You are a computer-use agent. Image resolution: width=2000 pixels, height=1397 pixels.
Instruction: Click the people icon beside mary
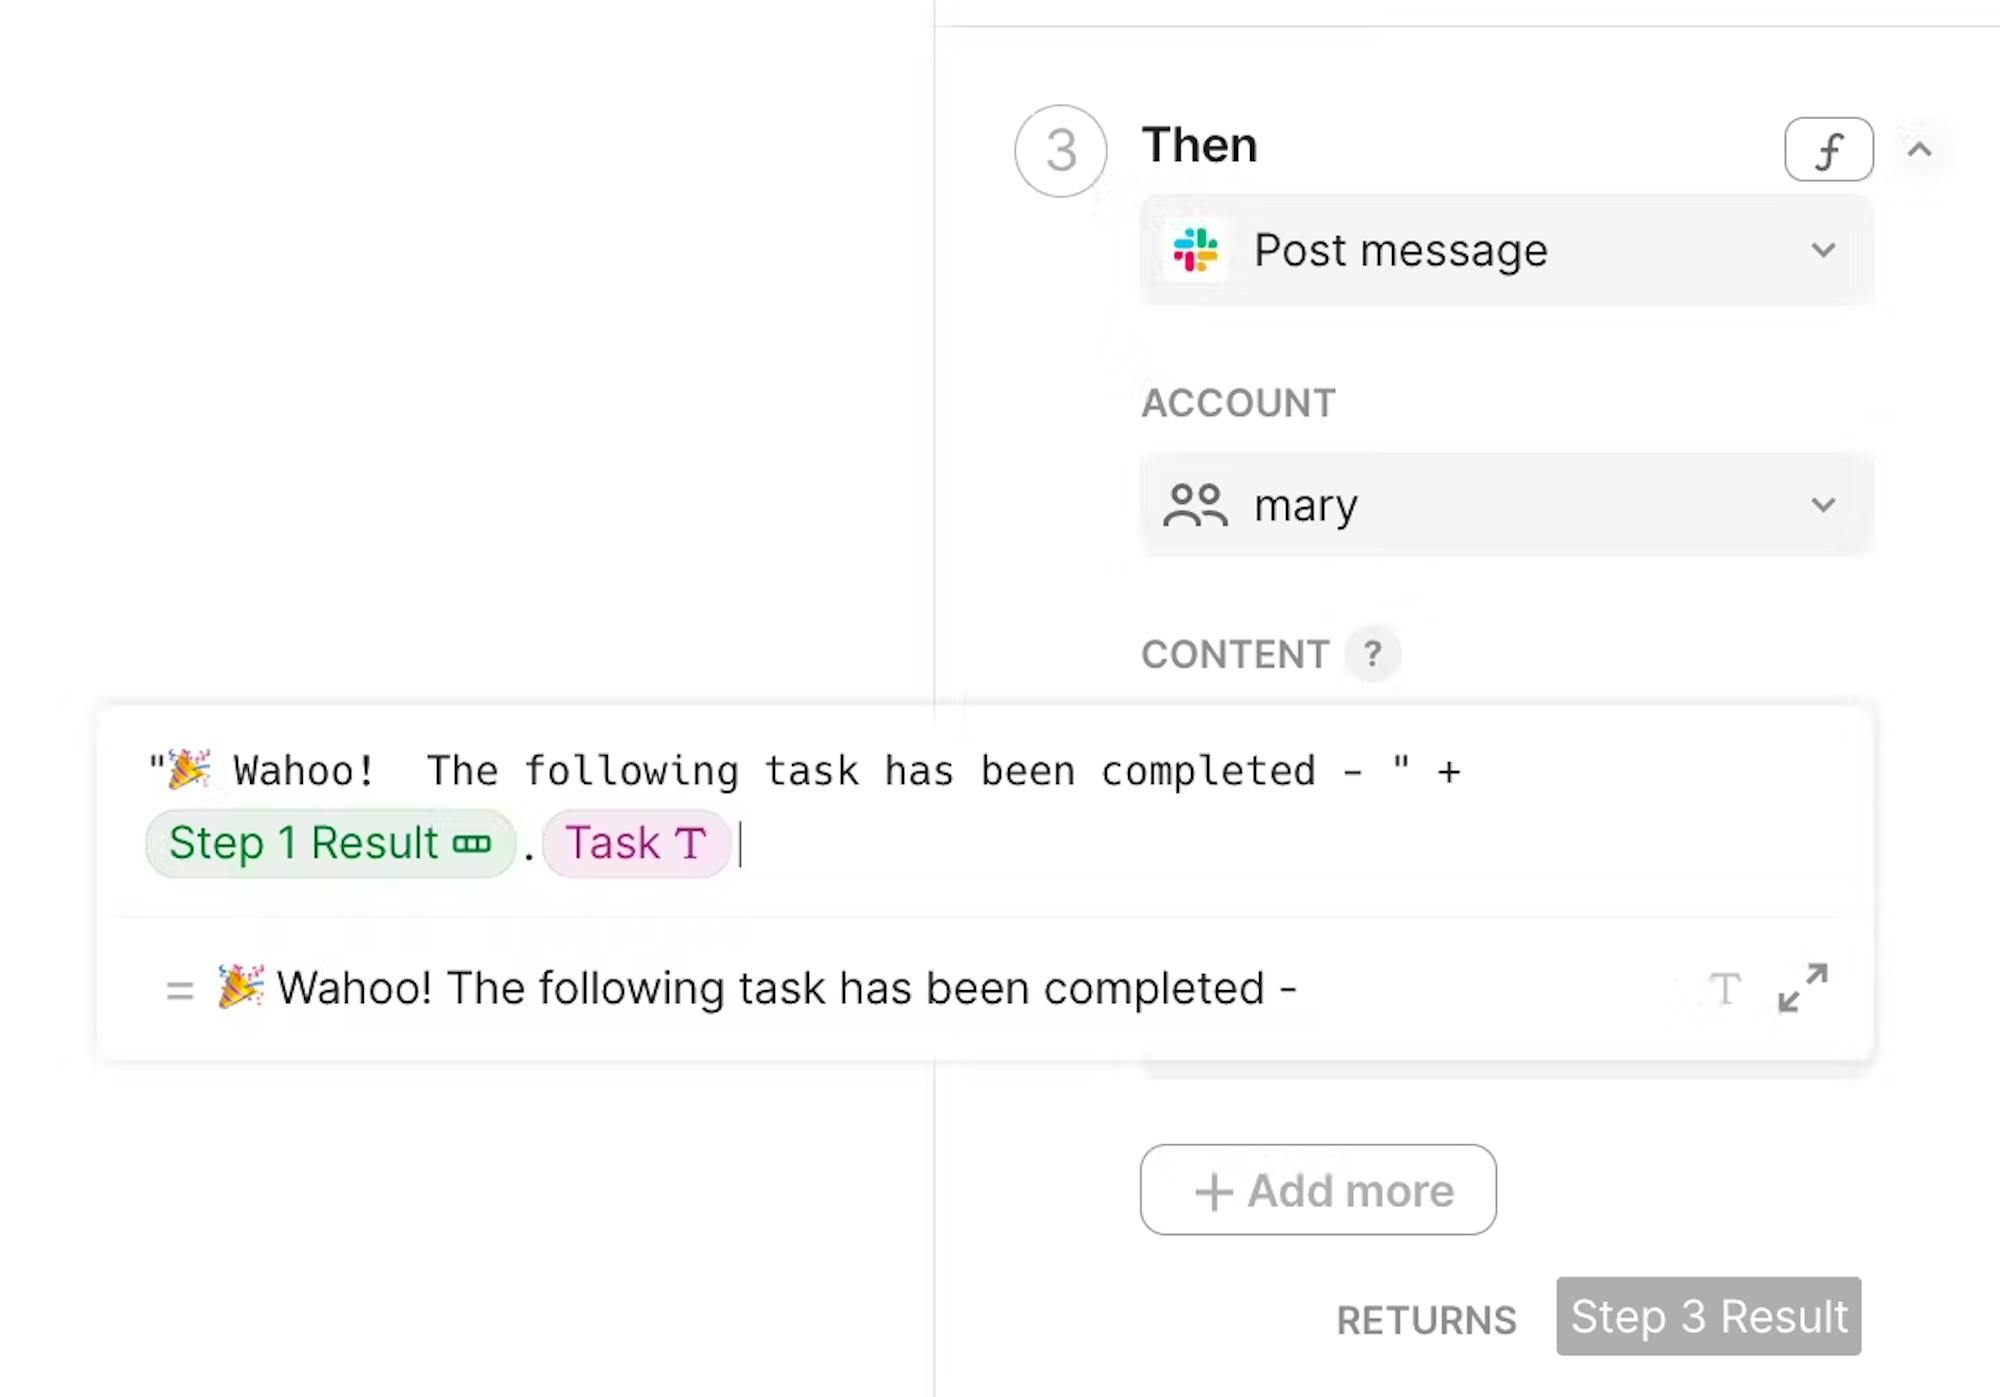click(x=1195, y=505)
